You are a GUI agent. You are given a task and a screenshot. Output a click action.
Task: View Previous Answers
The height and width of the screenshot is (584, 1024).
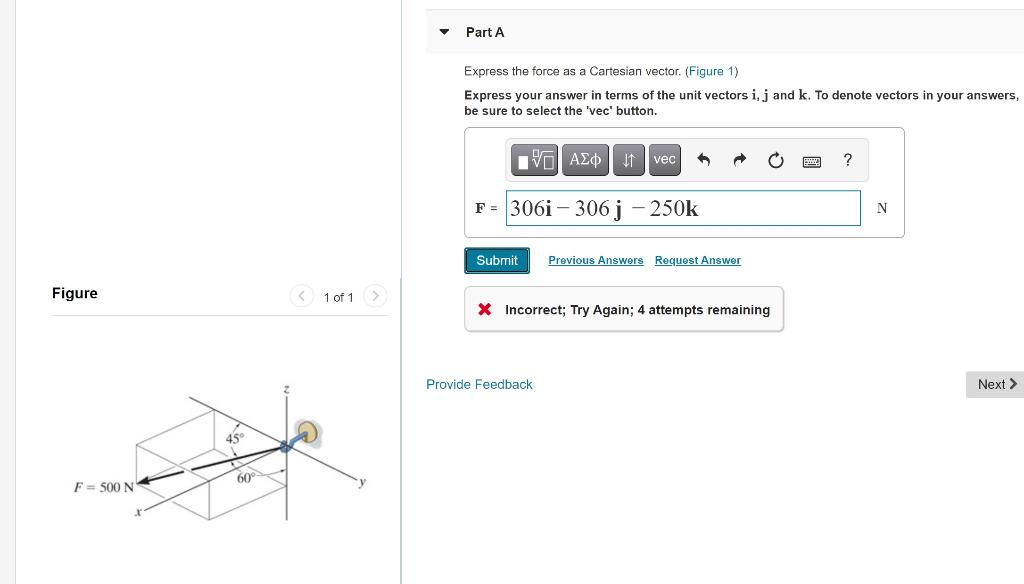point(595,260)
